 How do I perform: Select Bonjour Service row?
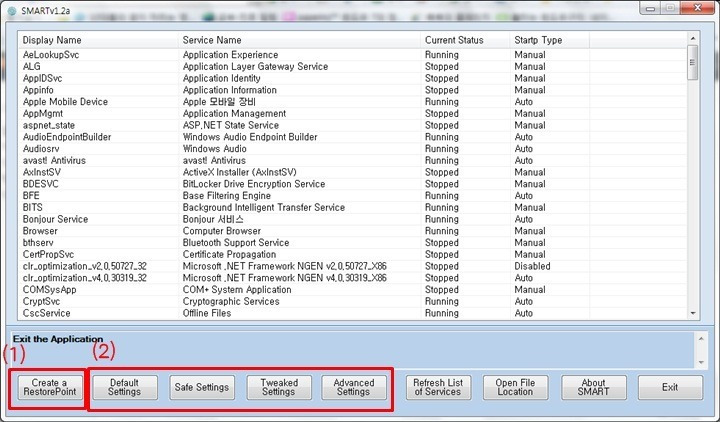[x=352, y=219]
